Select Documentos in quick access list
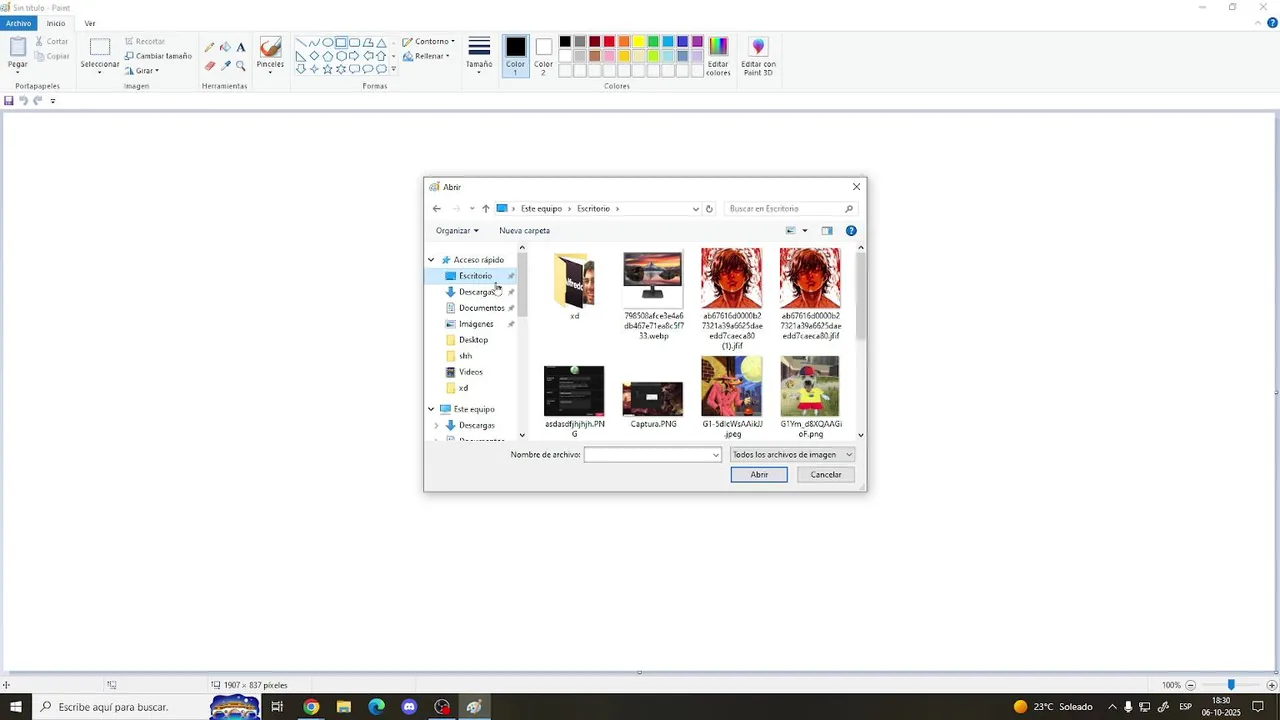The image size is (1280, 720). click(x=481, y=308)
